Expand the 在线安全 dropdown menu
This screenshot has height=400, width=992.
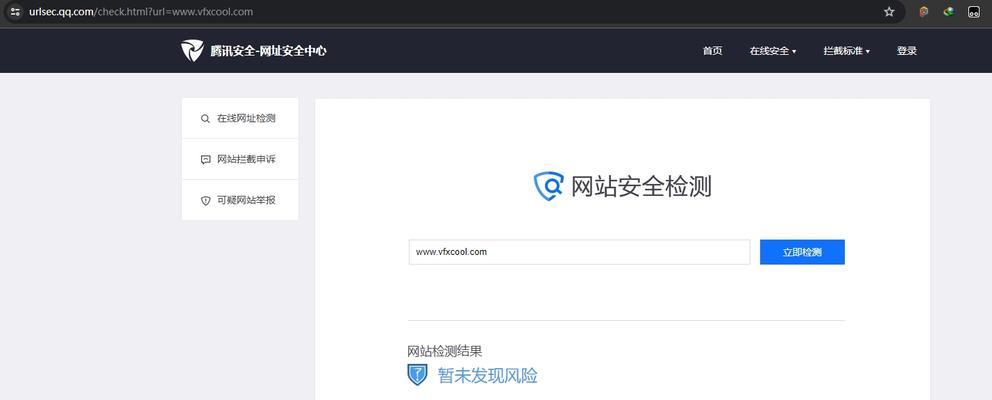tap(772, 51)
